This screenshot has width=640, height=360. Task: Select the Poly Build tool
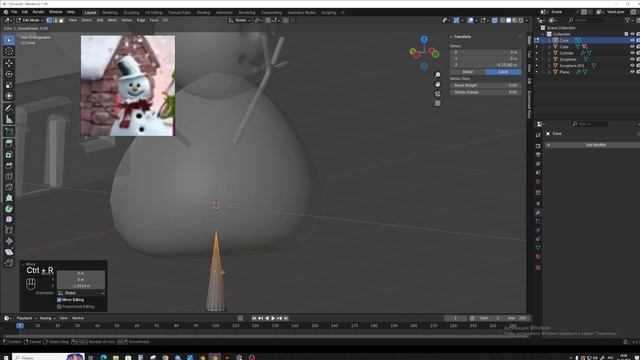click(x=9, y=198)
